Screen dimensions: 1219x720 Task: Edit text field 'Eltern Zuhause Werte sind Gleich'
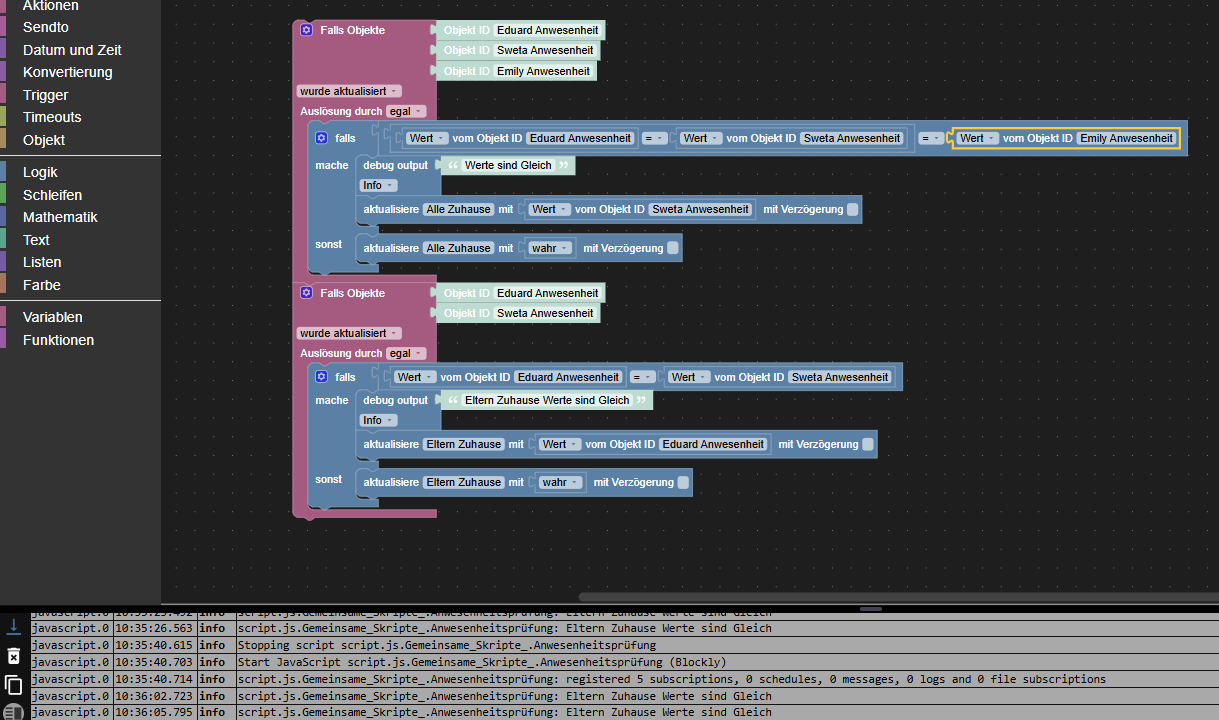tap(547, 400)
